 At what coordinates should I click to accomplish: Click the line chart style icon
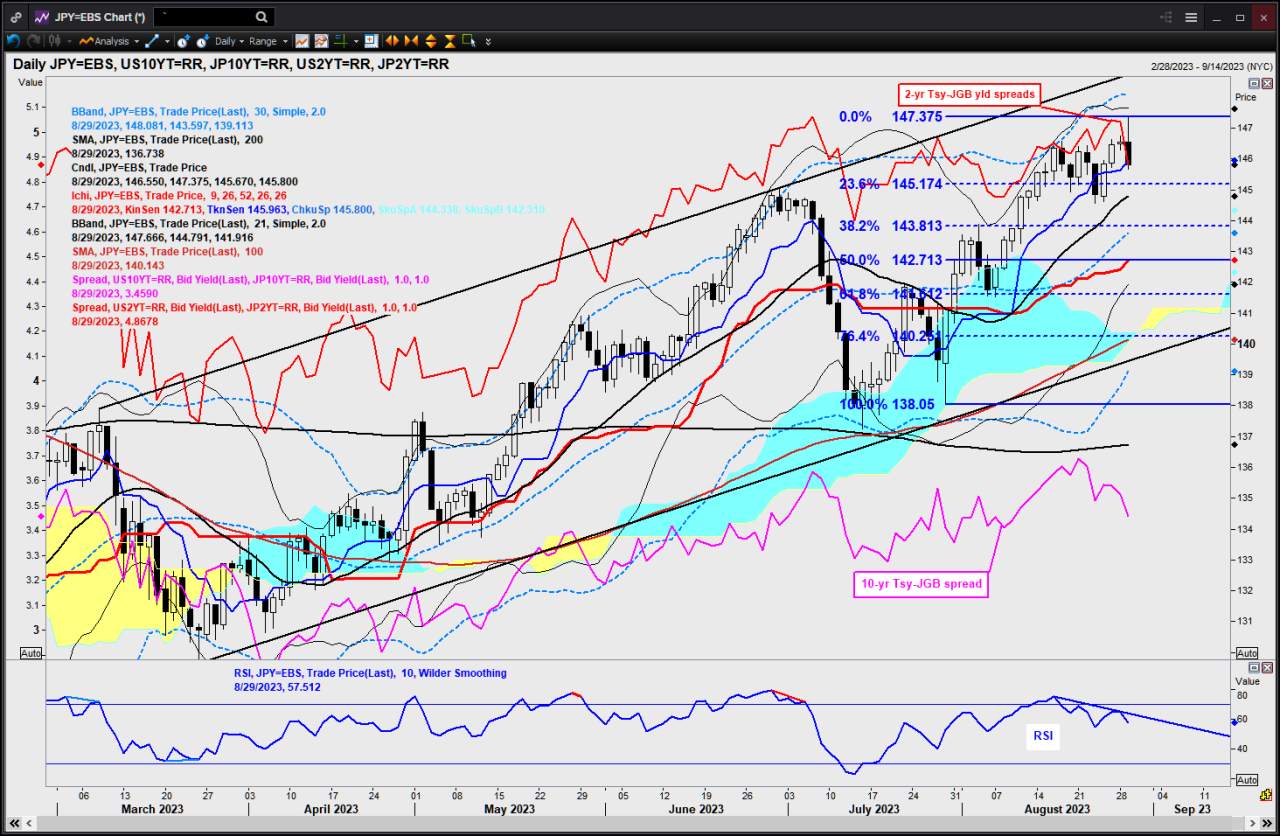tap(302, 41)
